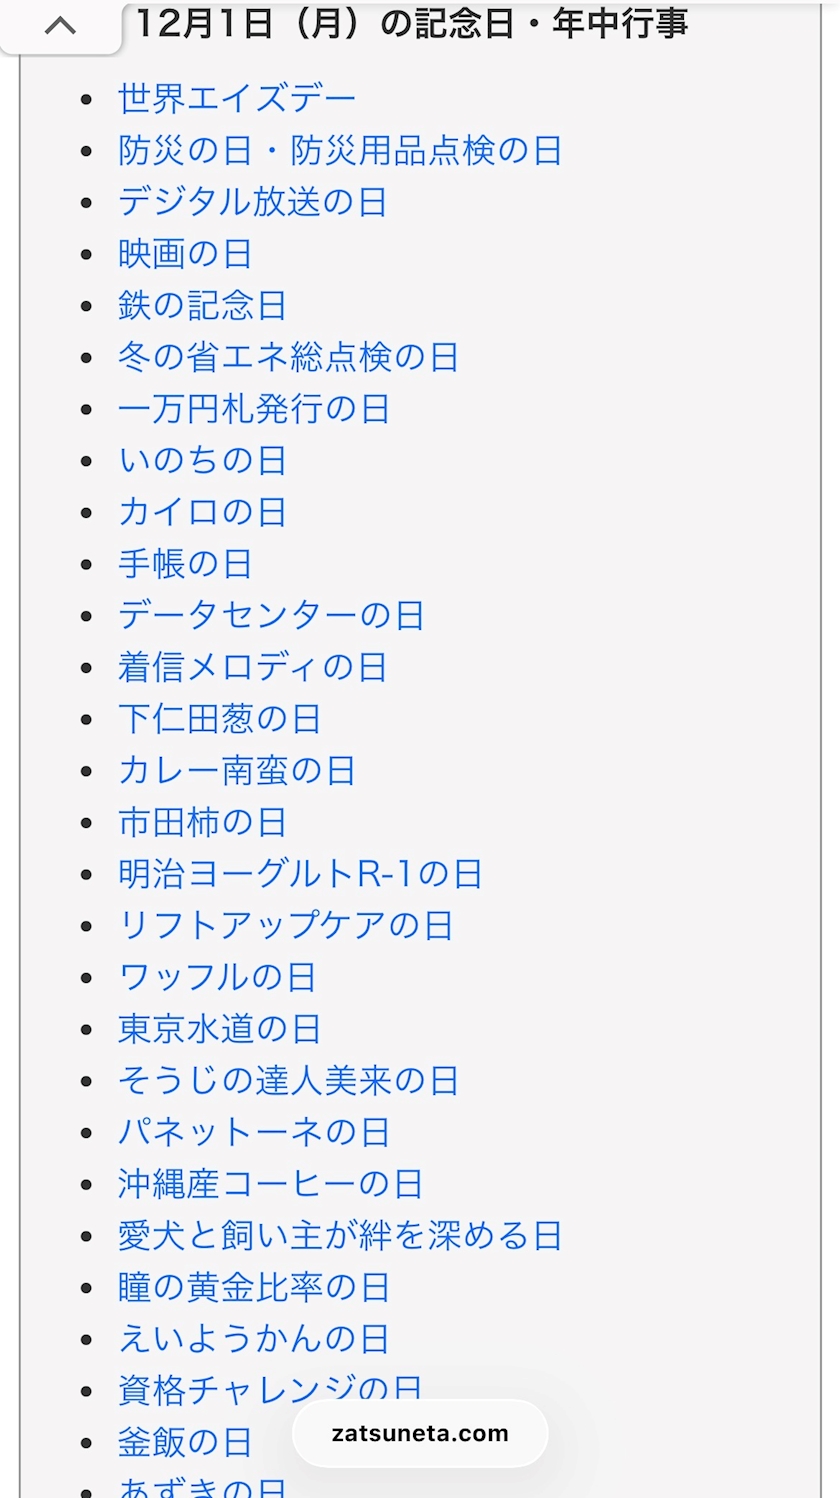Open the 手帳の日 link
Image resolution: width=840 pixels, height=1498 pixels.
185,564
